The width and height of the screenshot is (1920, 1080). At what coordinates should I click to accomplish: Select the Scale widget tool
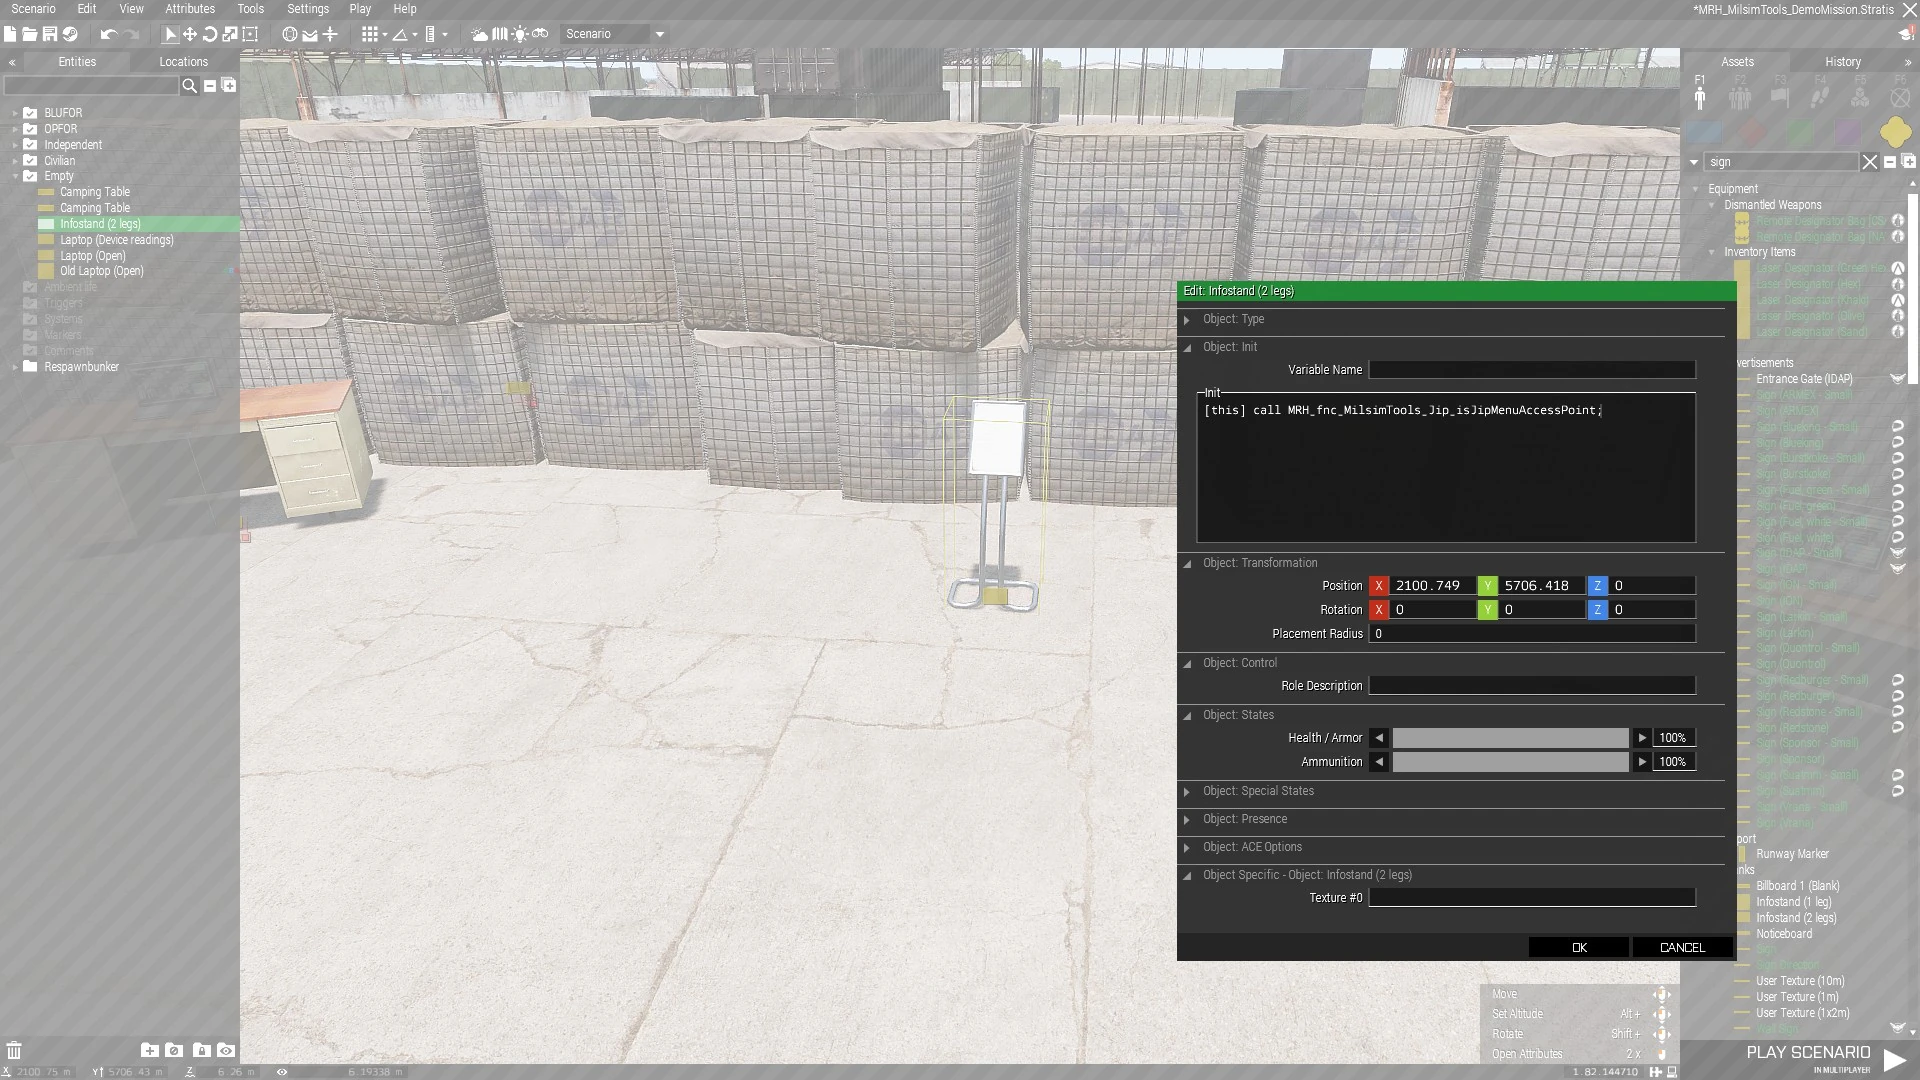tap(230, 34)
